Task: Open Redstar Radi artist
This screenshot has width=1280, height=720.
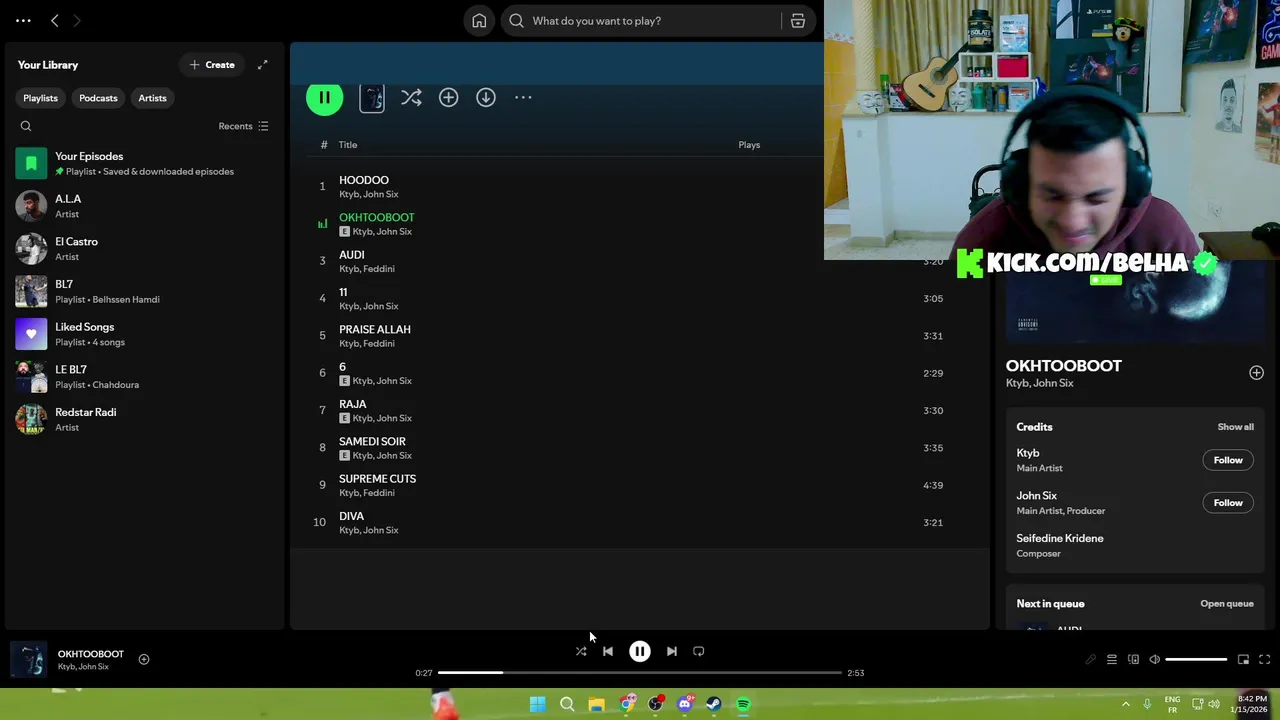Action: pyautogui.click(x=145, y=419)
